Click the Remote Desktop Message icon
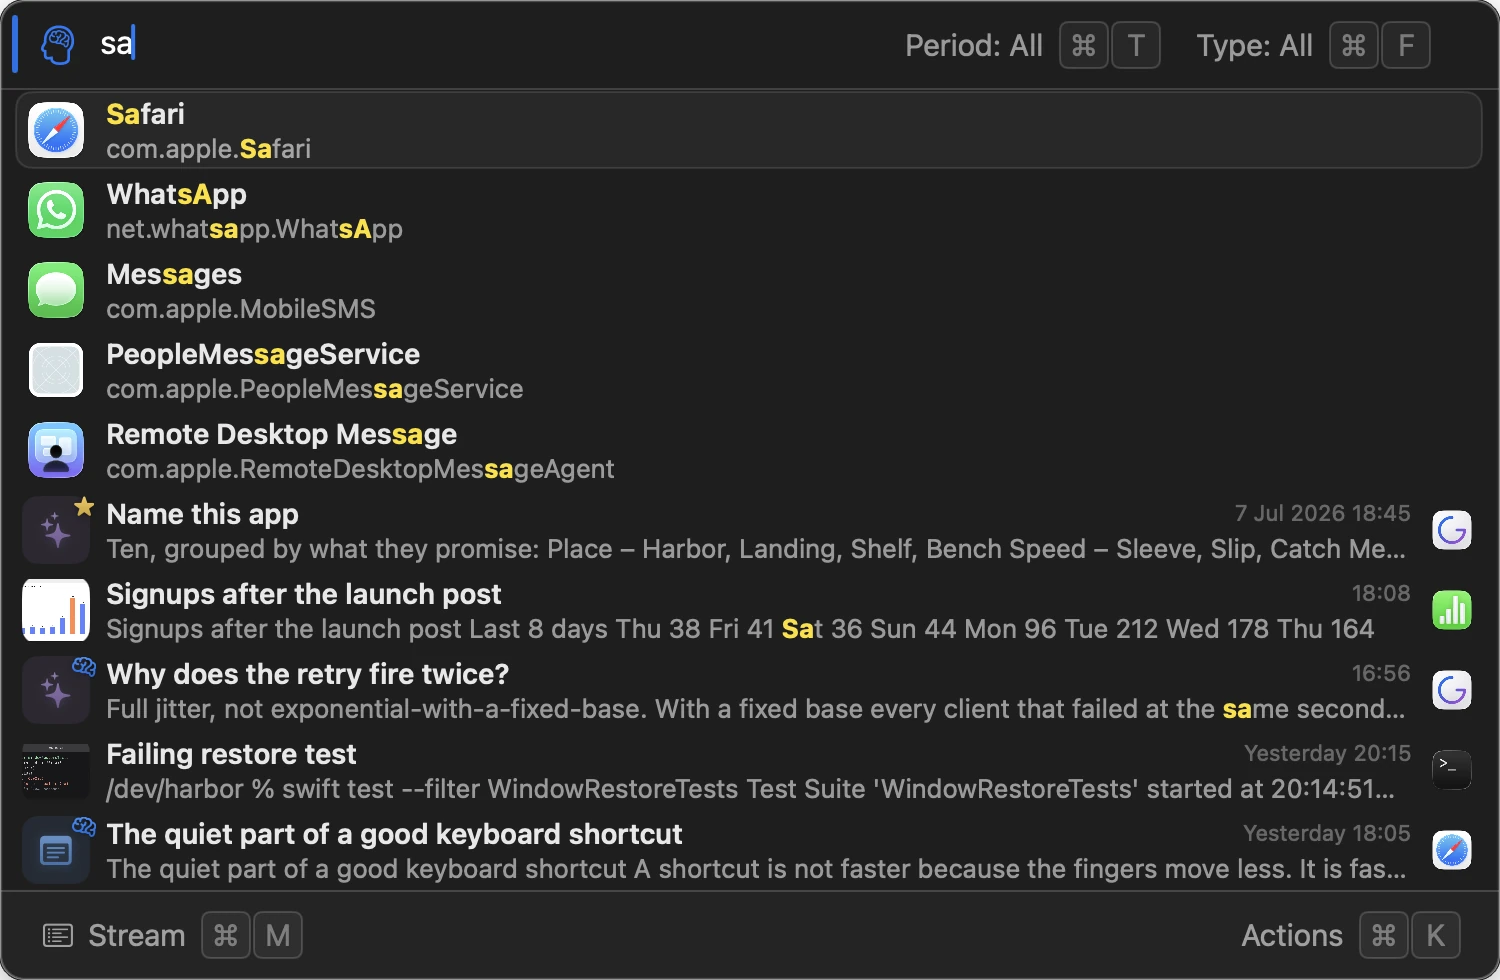 click(56, 450)
